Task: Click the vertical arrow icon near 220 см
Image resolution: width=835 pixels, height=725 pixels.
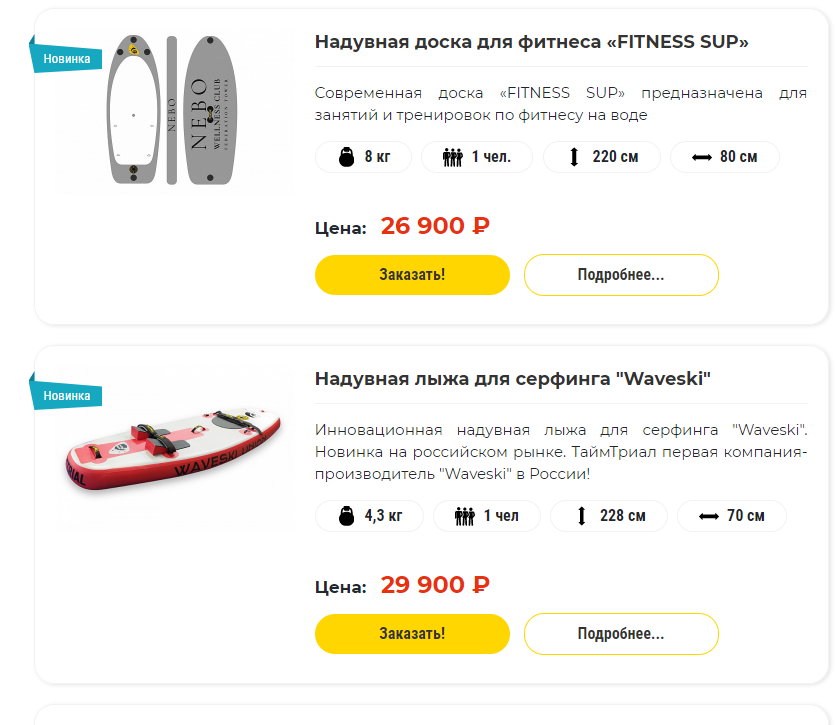Action: 574,157
